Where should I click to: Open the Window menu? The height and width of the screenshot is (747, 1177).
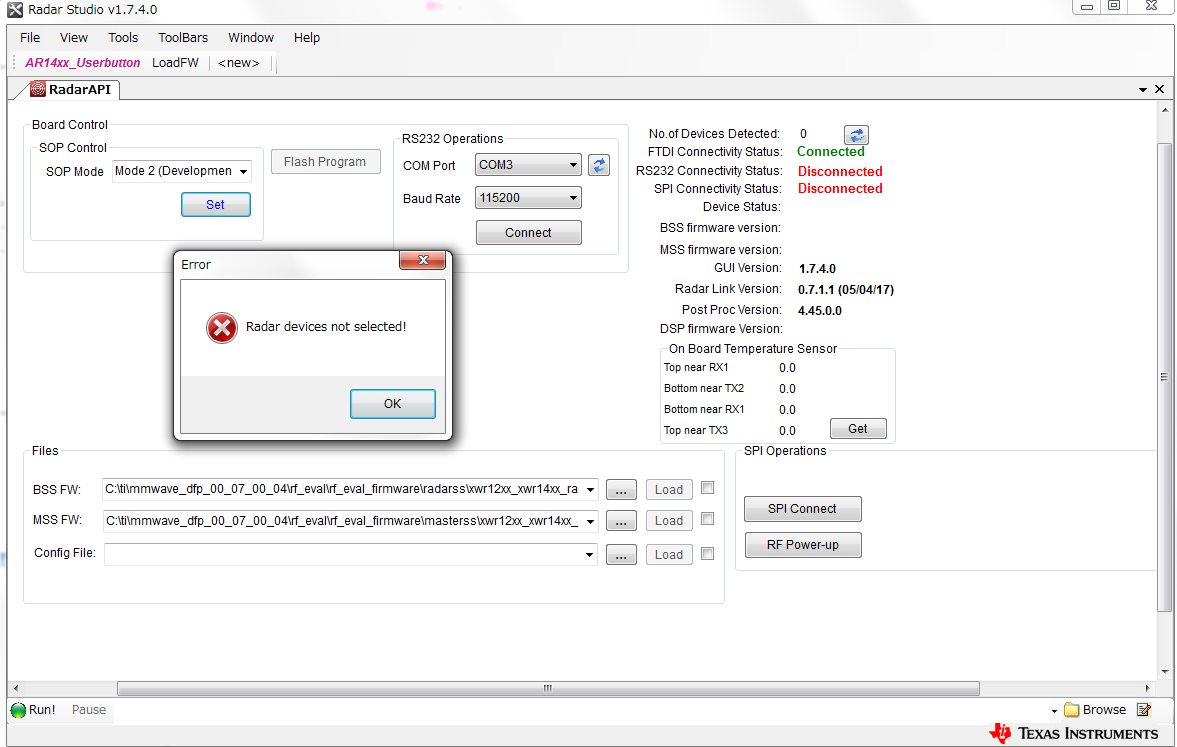251,38
